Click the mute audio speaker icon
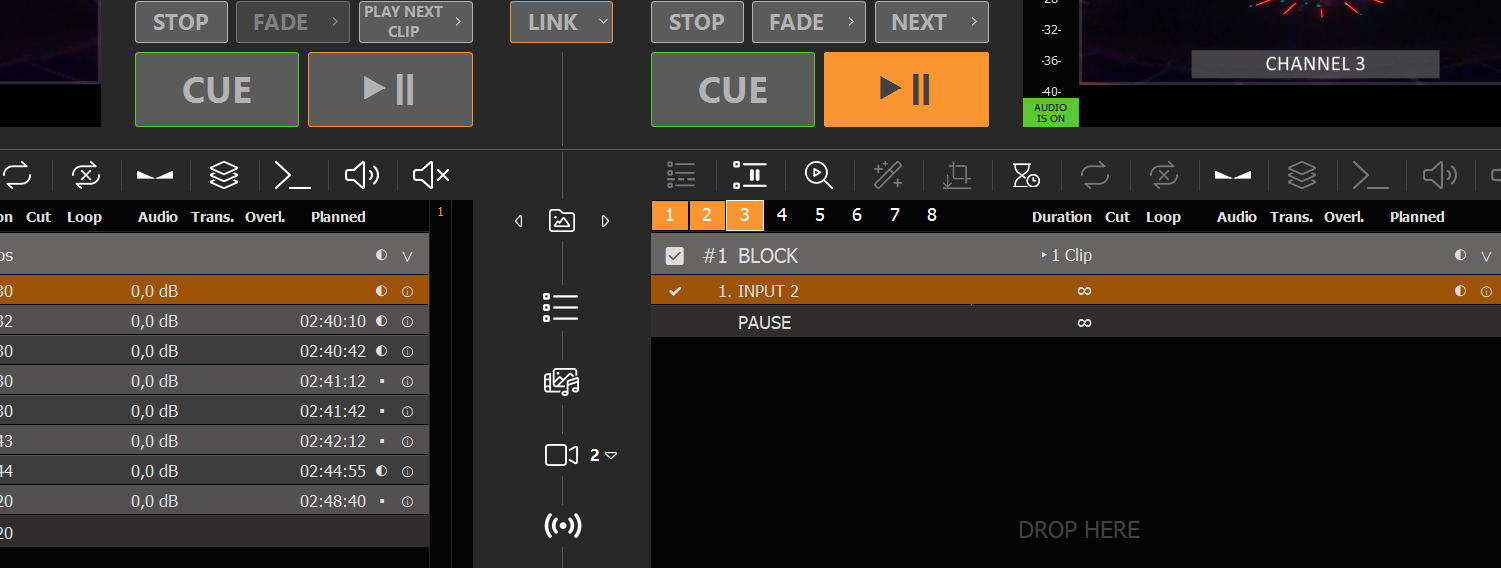 [431, 176]
